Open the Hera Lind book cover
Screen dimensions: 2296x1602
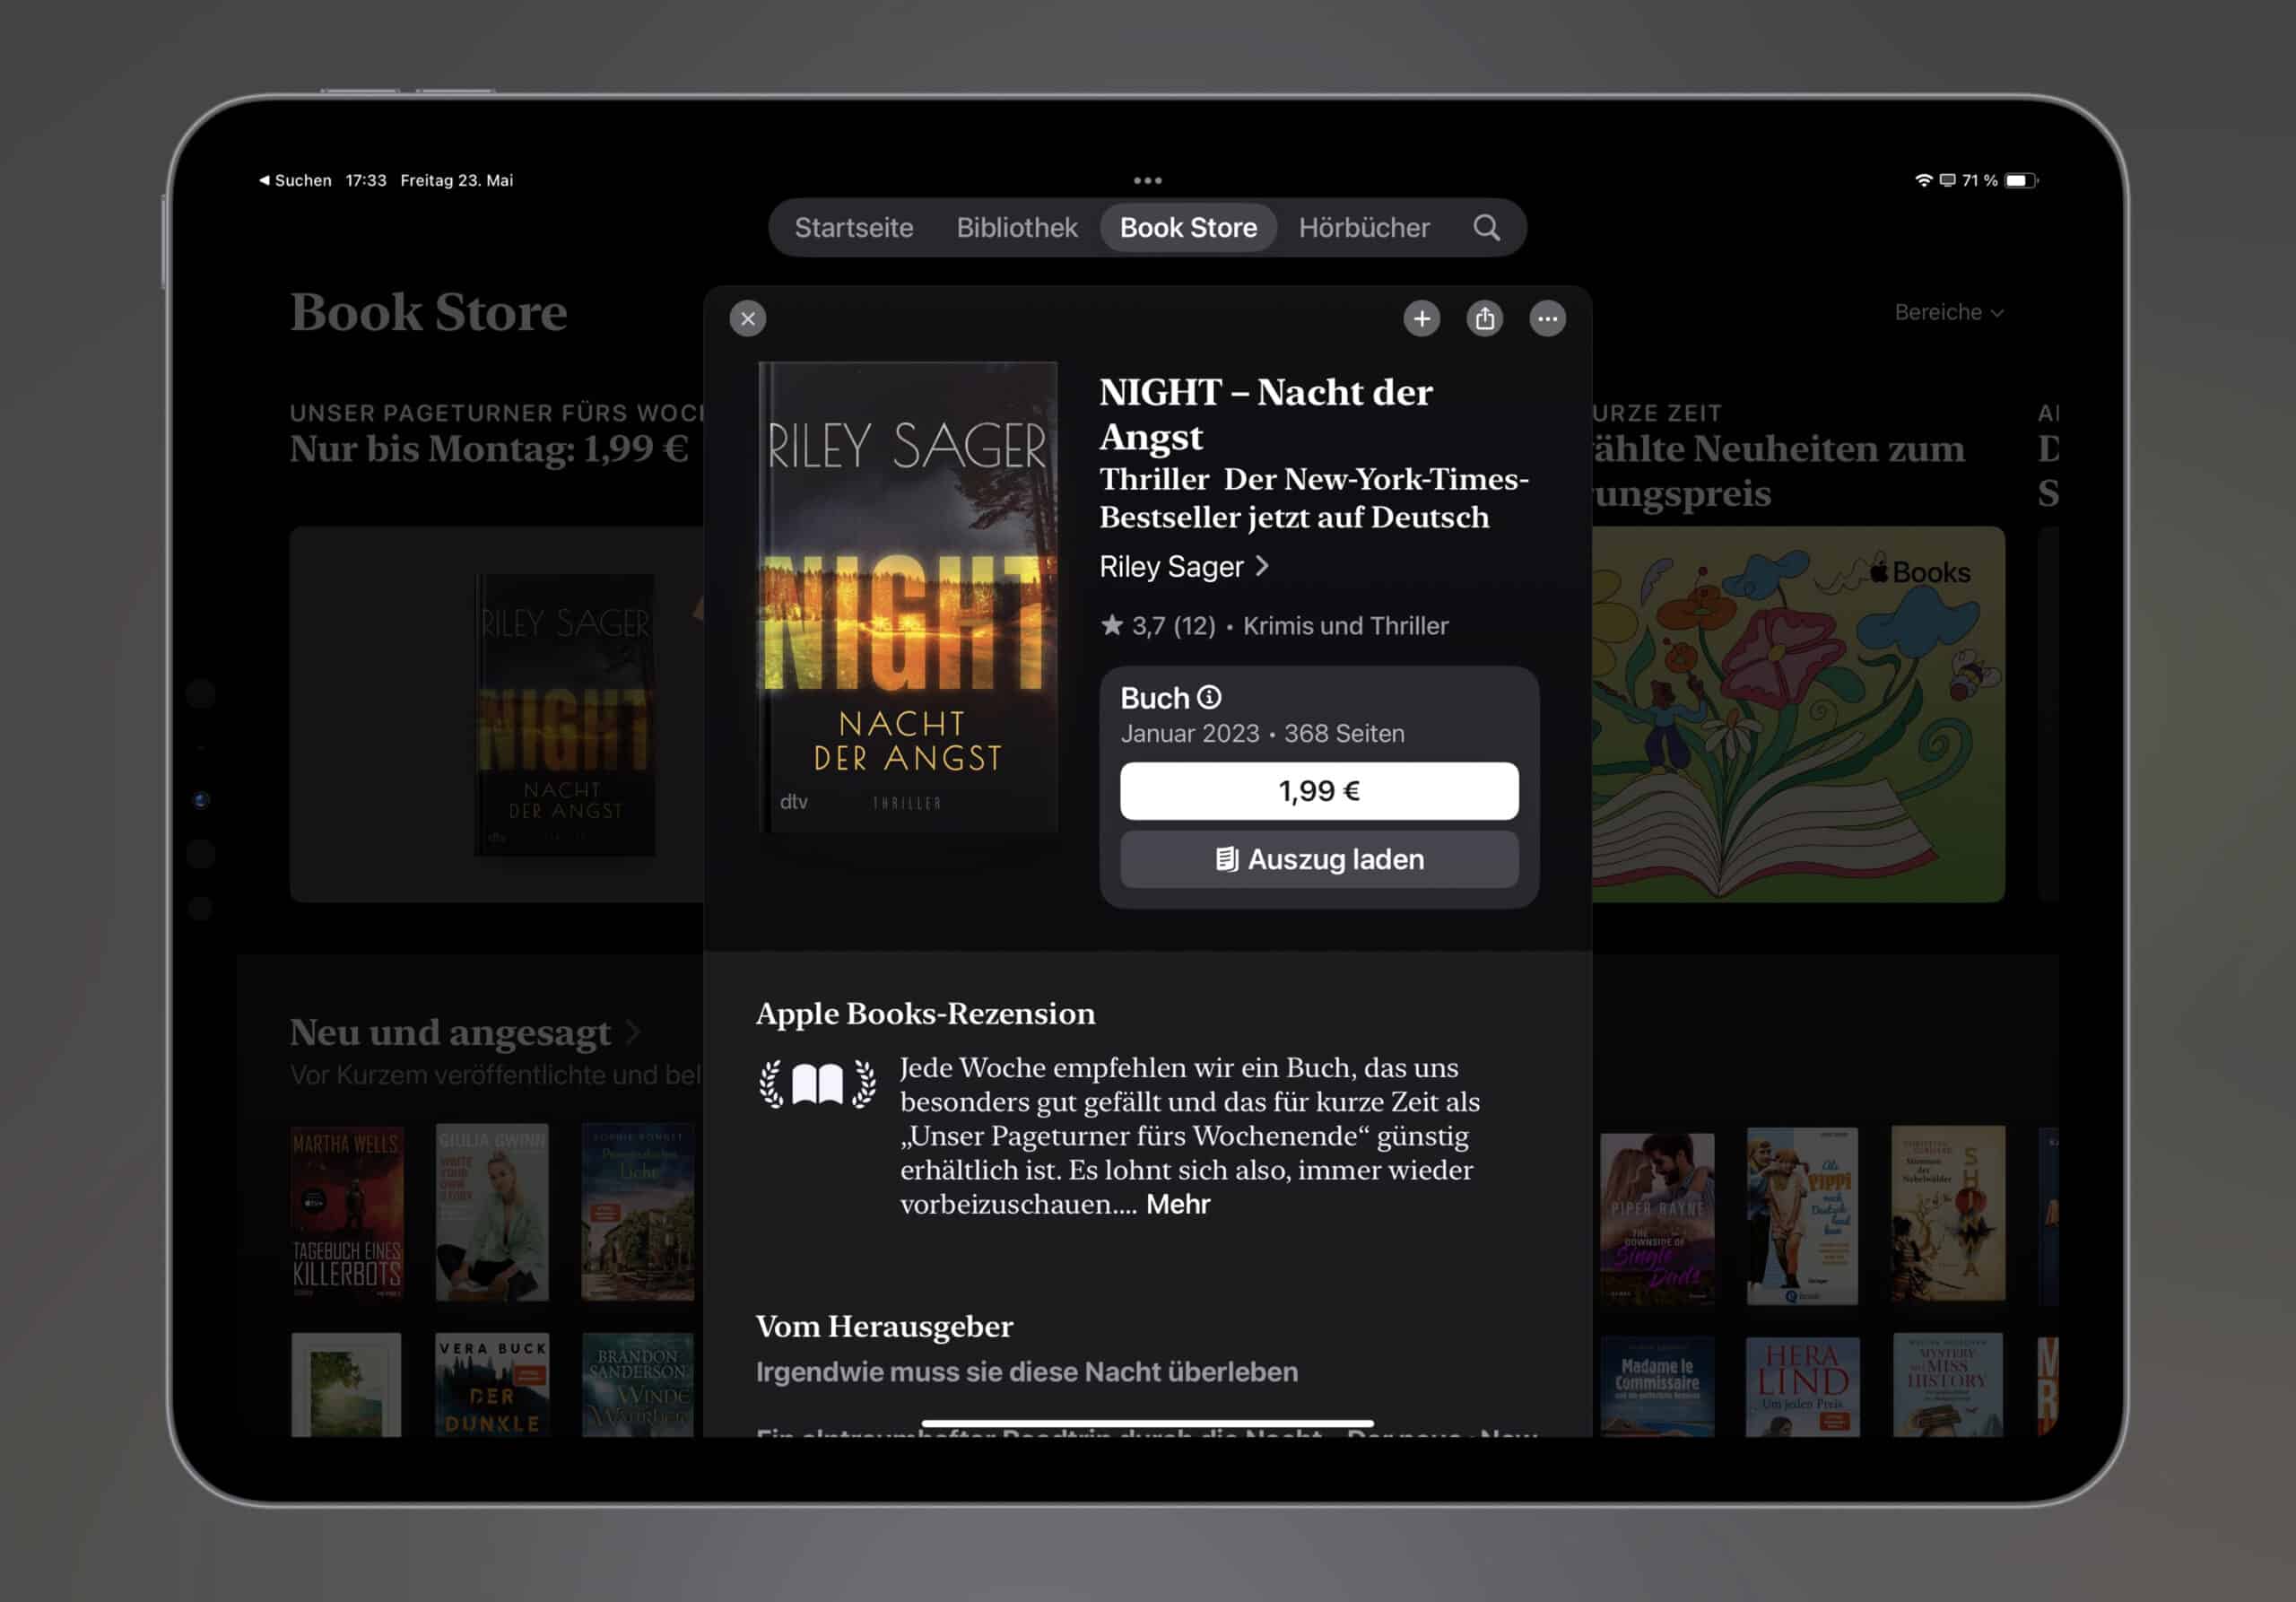click(1802, 1387)
